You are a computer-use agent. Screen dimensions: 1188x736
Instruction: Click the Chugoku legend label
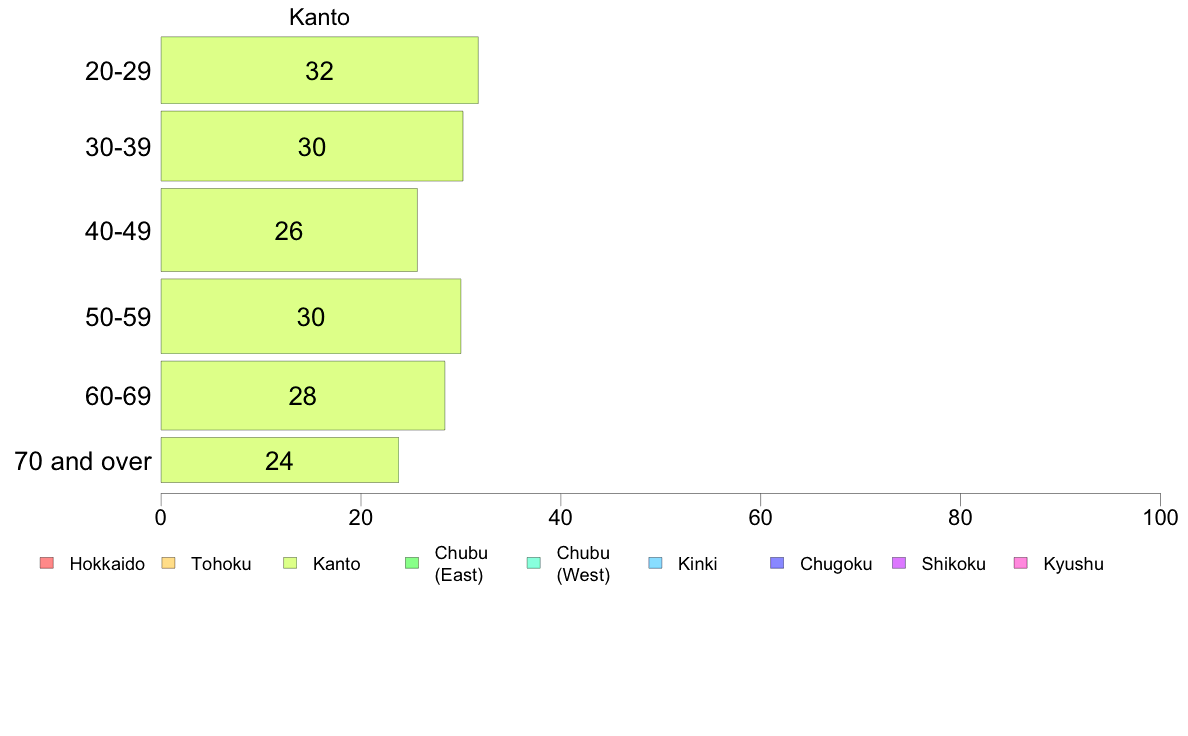[x=836, y=564]
